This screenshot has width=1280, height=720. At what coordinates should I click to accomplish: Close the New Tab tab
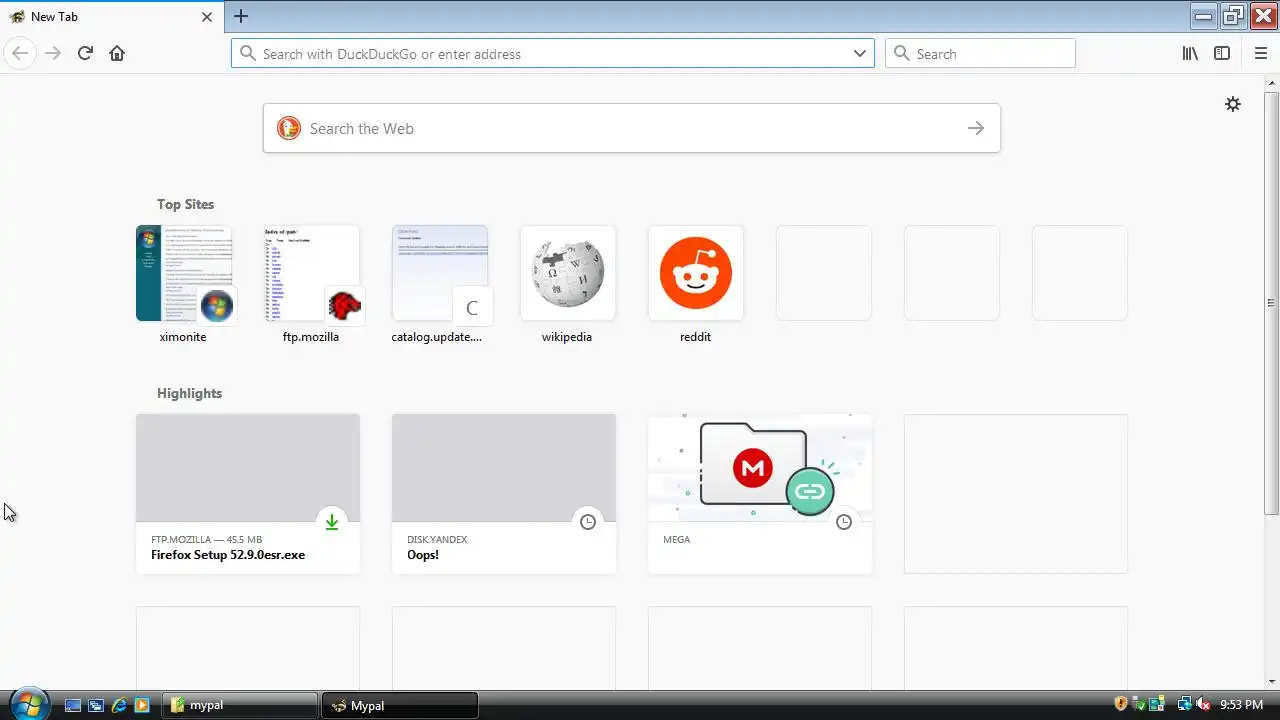[x=207, y=17]
